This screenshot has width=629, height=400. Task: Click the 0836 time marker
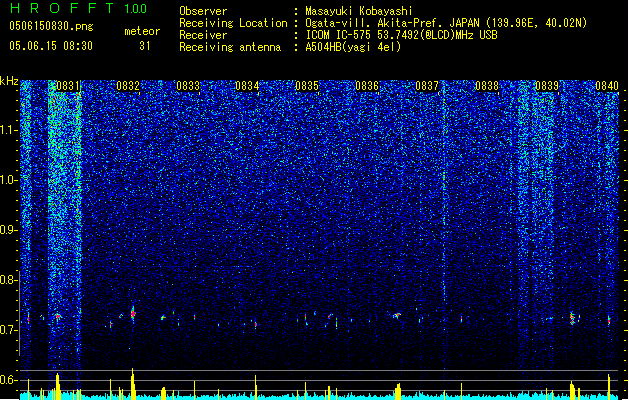(x=367, y=86)
